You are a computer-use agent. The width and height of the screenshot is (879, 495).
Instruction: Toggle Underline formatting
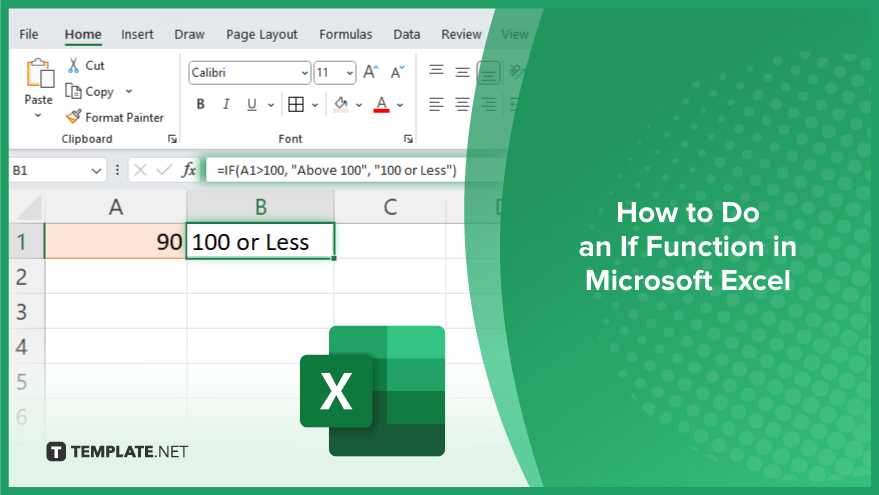pos(252,104)
